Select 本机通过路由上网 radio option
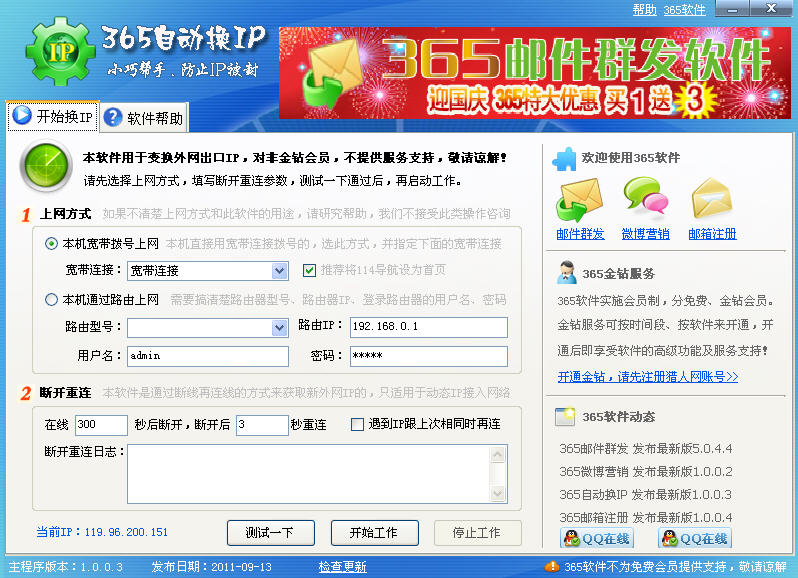798x578 pixels. pos(52,299)
